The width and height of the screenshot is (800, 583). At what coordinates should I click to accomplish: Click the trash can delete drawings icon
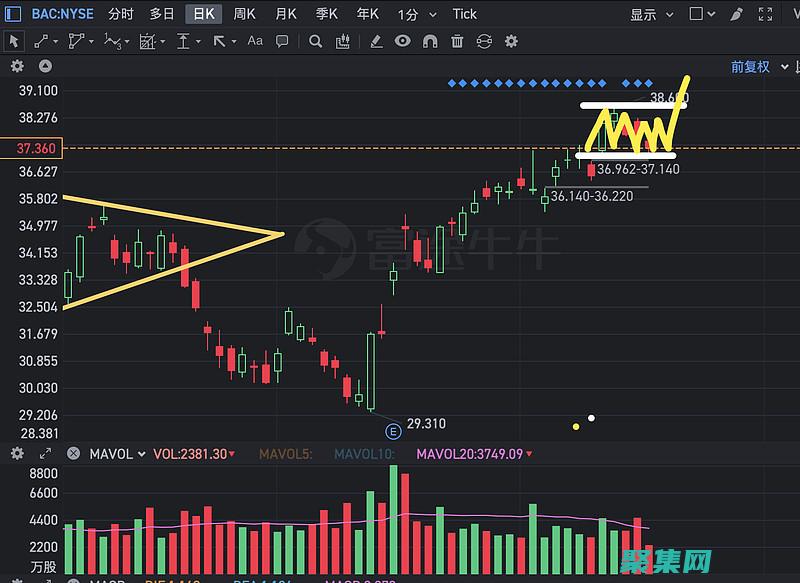coord(457,41)
